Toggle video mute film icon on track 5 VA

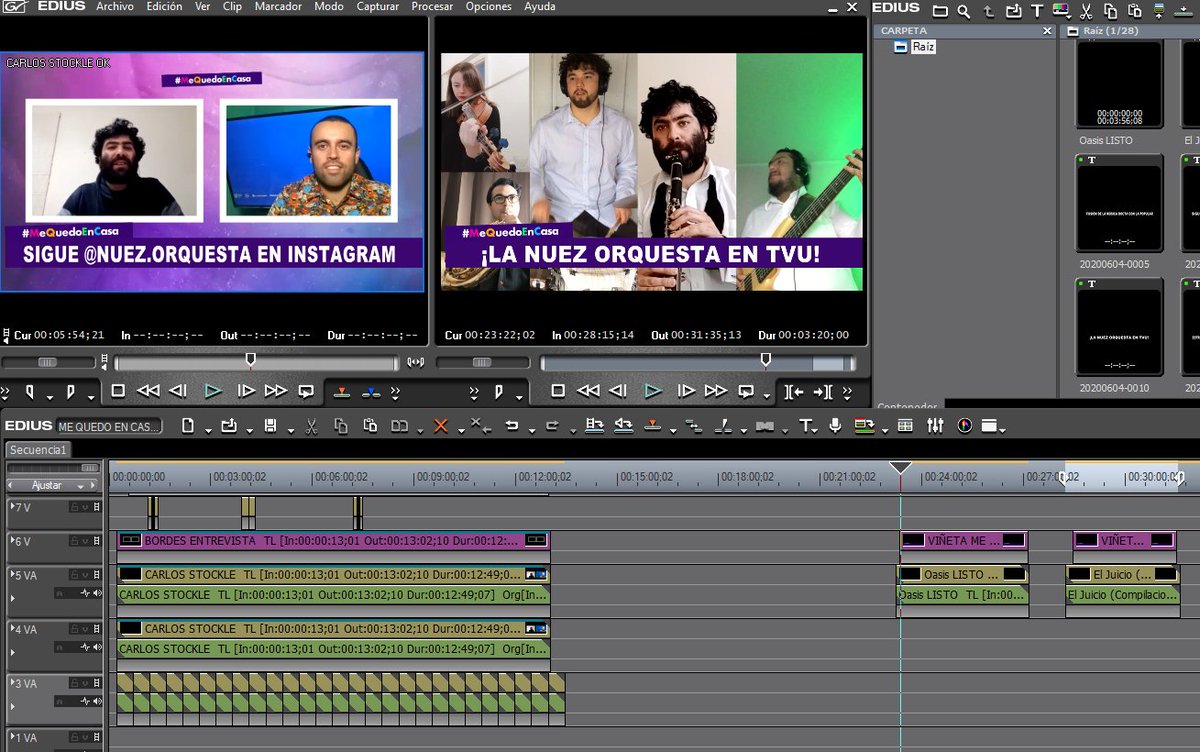[97, 576]
